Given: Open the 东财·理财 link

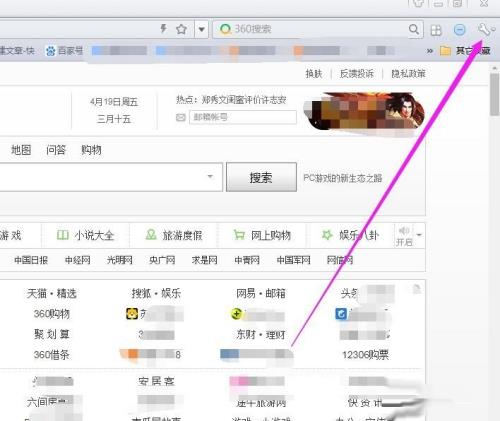Looking at the screenshot, I should pyautogui.click(x=261, y=334).
